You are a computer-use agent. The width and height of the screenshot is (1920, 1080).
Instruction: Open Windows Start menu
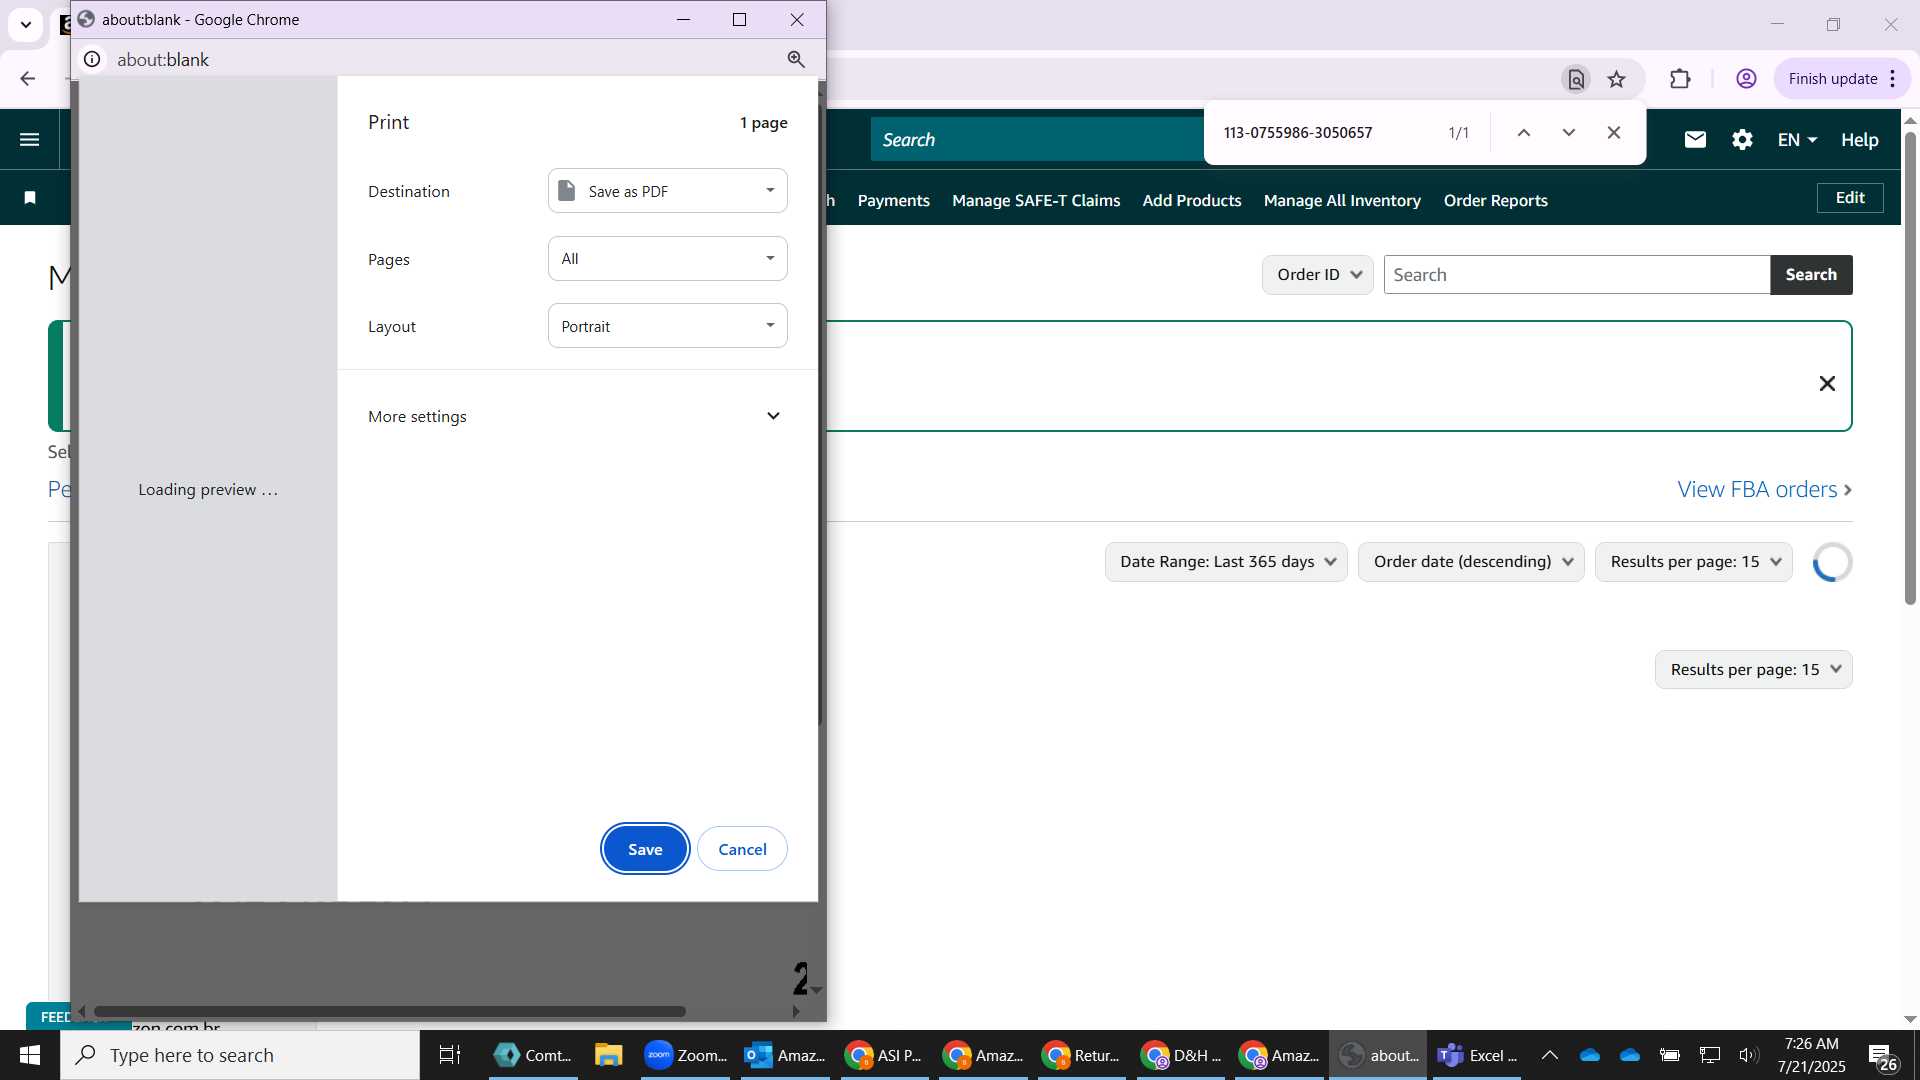pyautogui.click(x=30, y=1055)
